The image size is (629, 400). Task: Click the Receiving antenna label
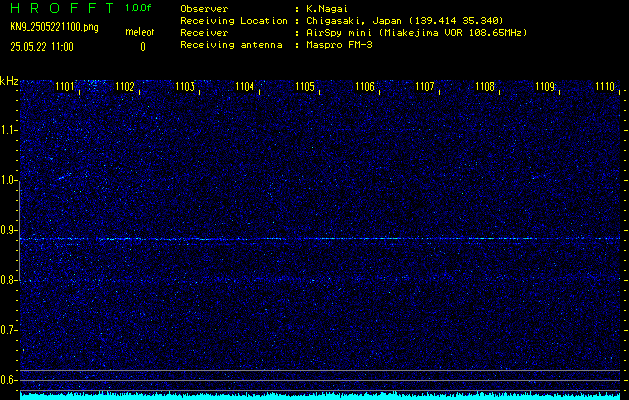[231, 45]
